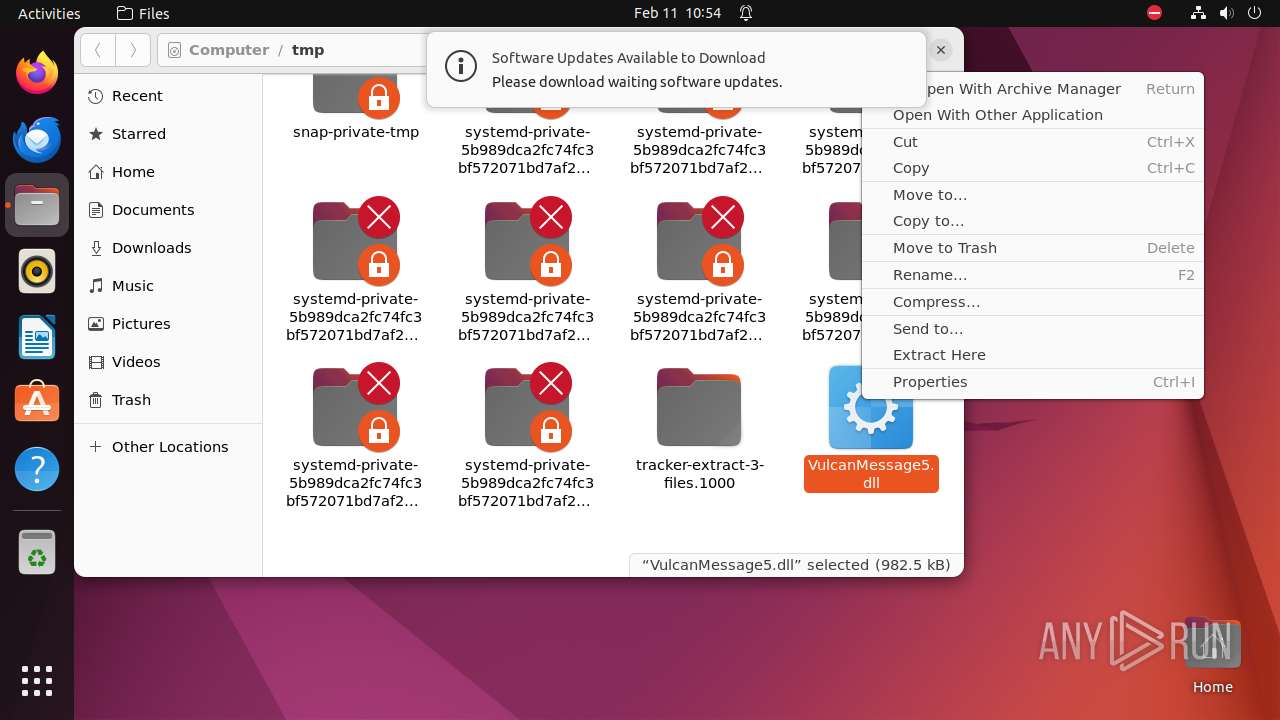Open the Software Updates Available notification
Viewport: 1280px width, 720px height.
coord(676,69)
